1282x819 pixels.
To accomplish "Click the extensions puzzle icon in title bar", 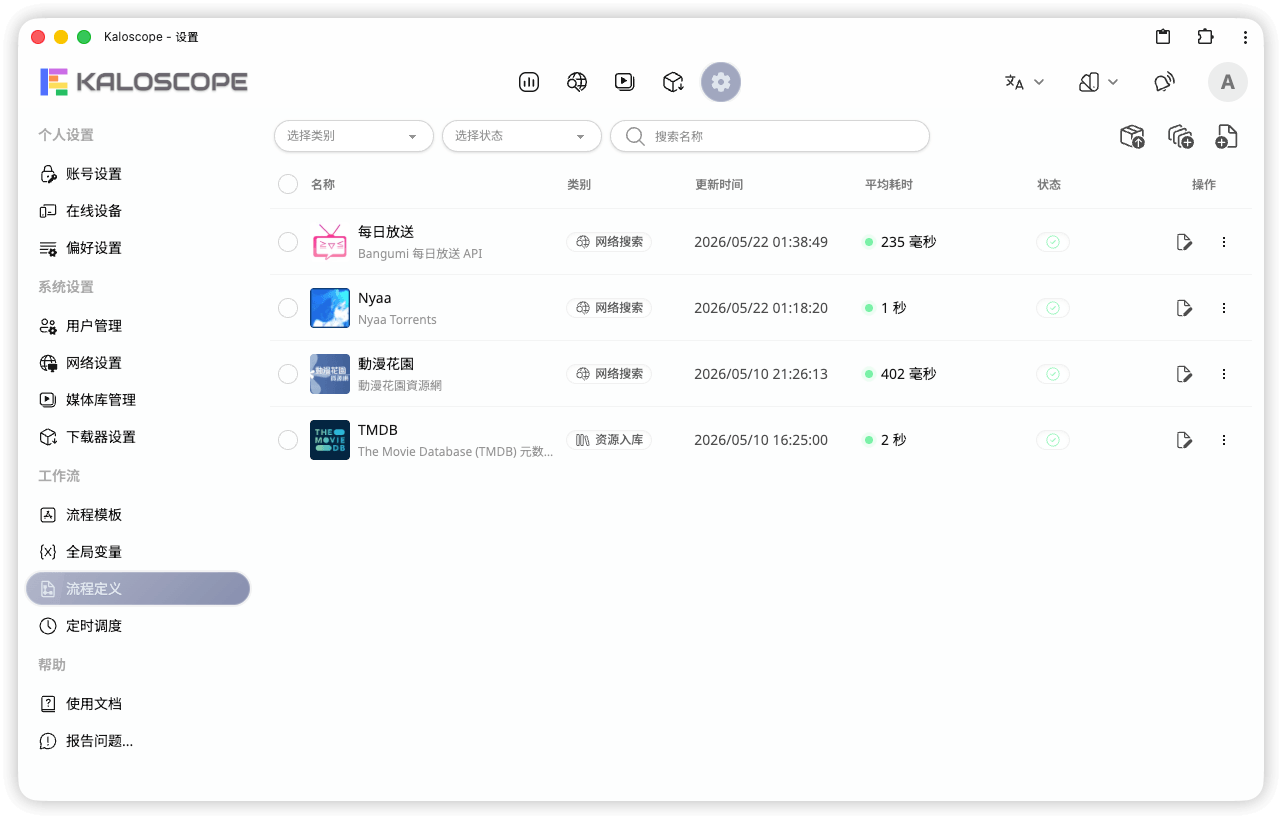I will click(1205, 37).
